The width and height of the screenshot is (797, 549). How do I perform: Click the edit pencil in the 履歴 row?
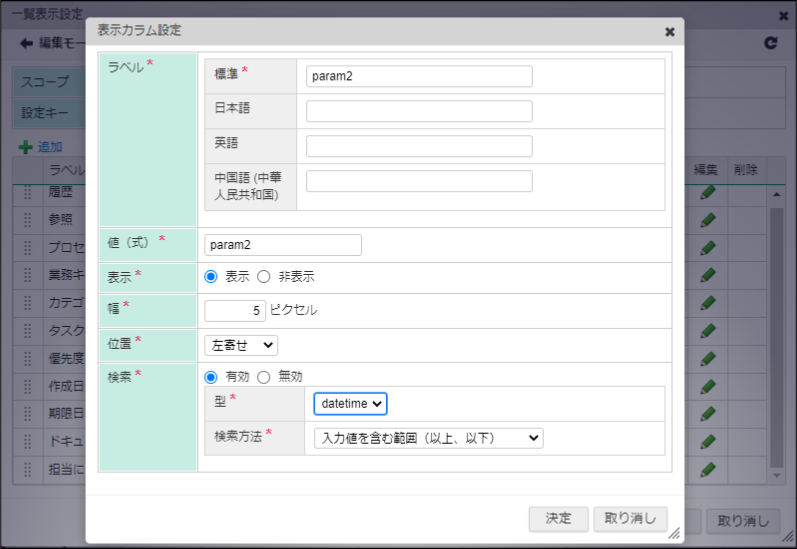pyautogui.click(x=708, y=193)
